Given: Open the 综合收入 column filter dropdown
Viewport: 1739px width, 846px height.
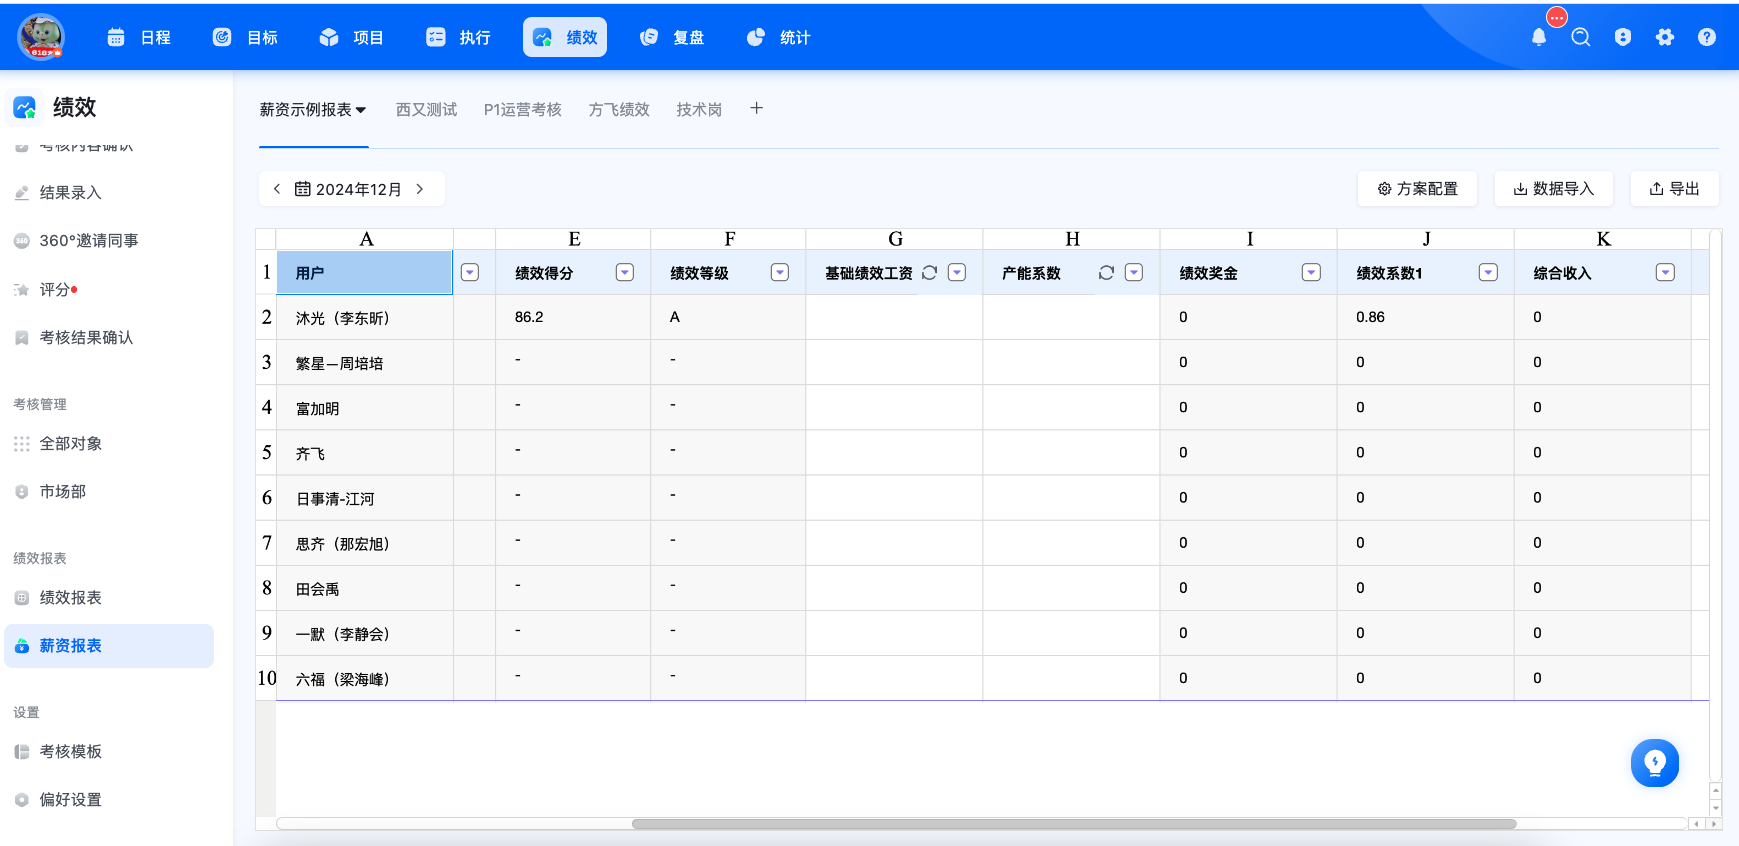Looking at the screenshot, I should pos(1665,273).
